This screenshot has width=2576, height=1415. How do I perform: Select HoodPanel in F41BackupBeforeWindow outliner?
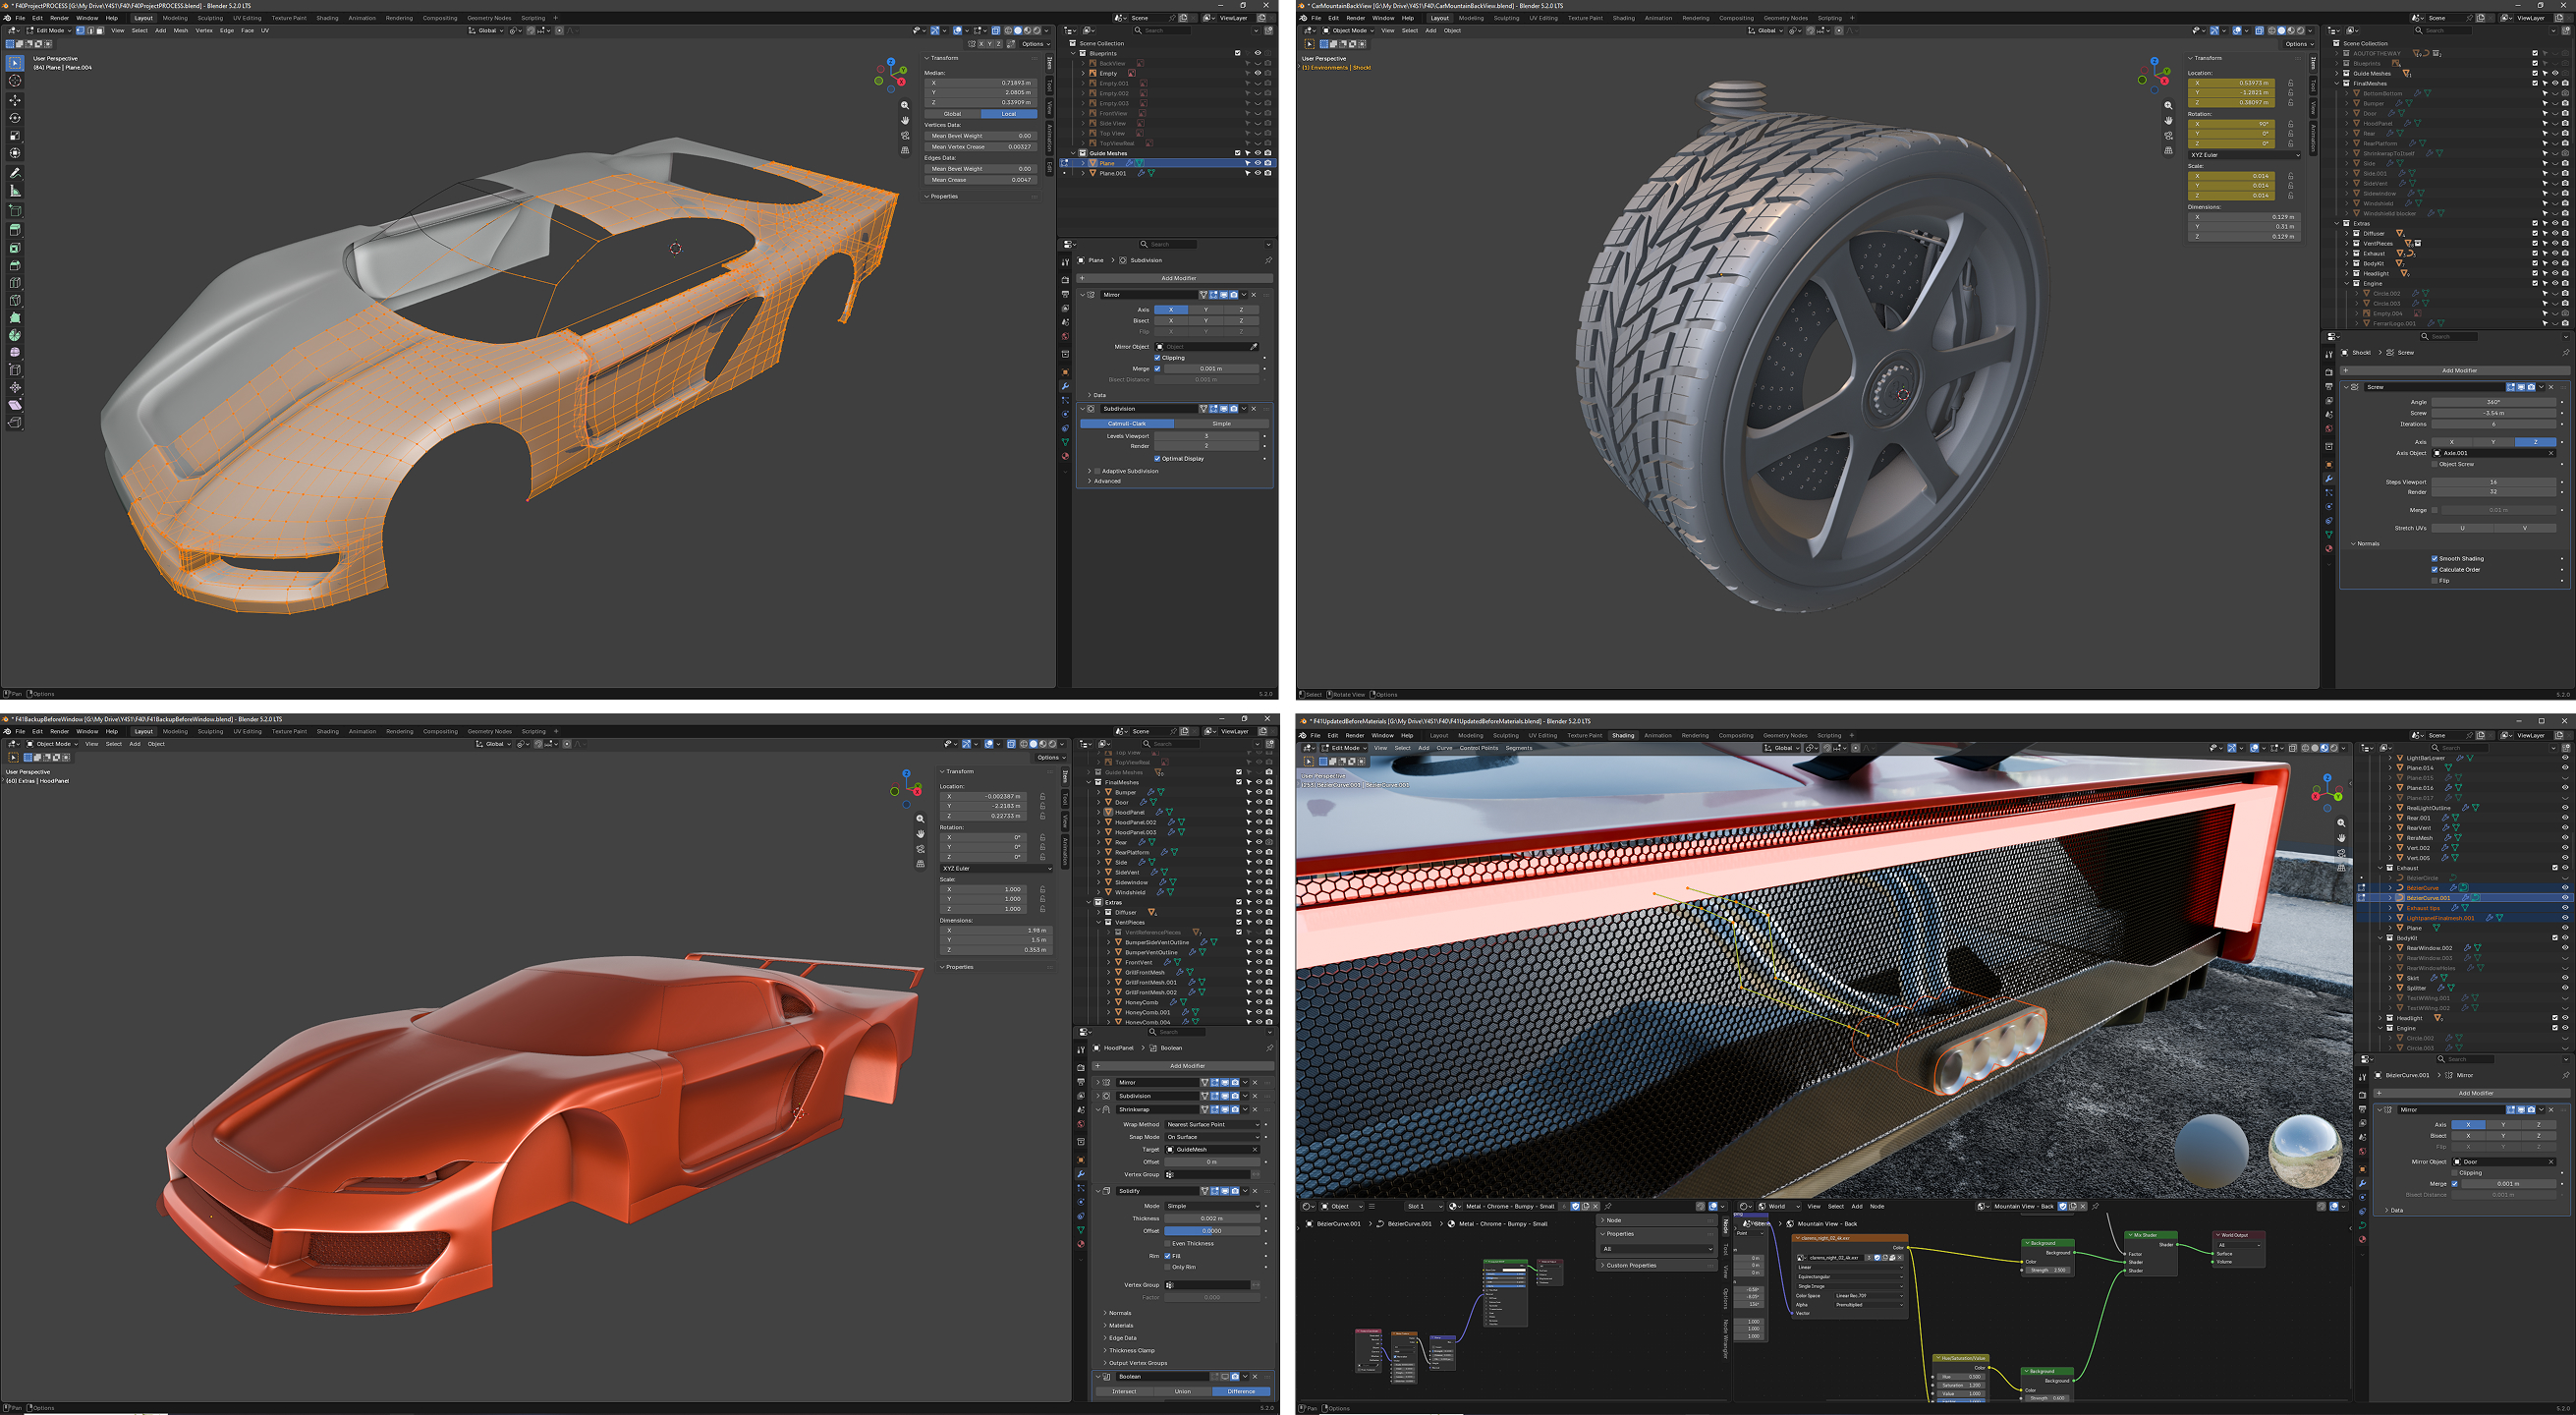[x=1128, y=812]
